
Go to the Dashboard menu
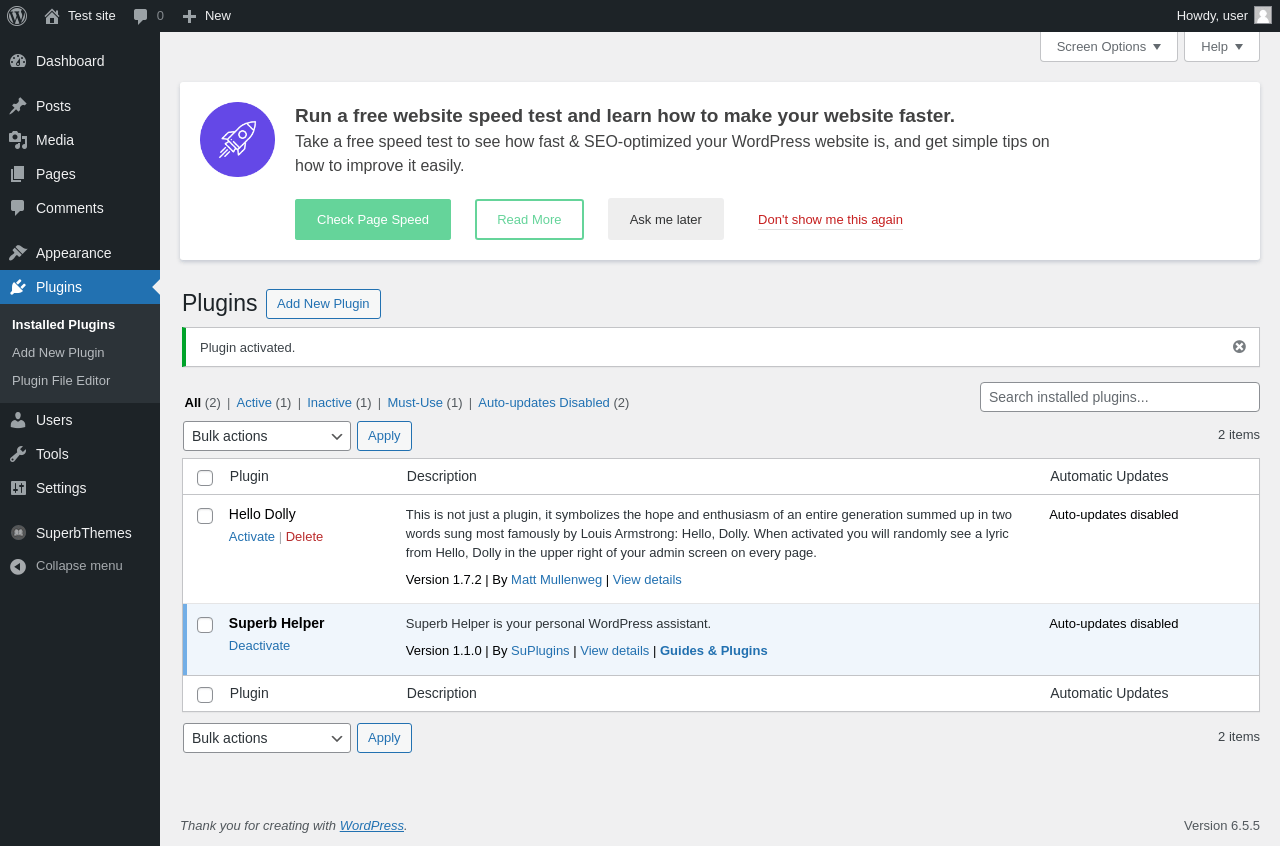coord(80,61)
